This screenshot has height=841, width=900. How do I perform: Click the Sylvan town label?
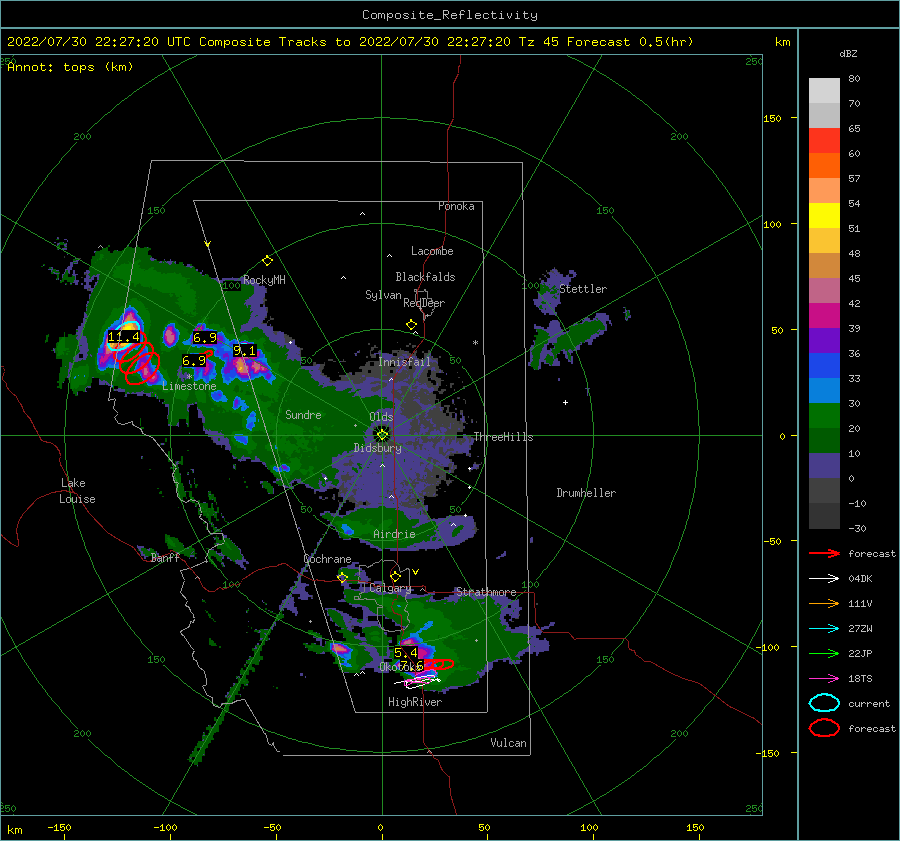point(383,295)
